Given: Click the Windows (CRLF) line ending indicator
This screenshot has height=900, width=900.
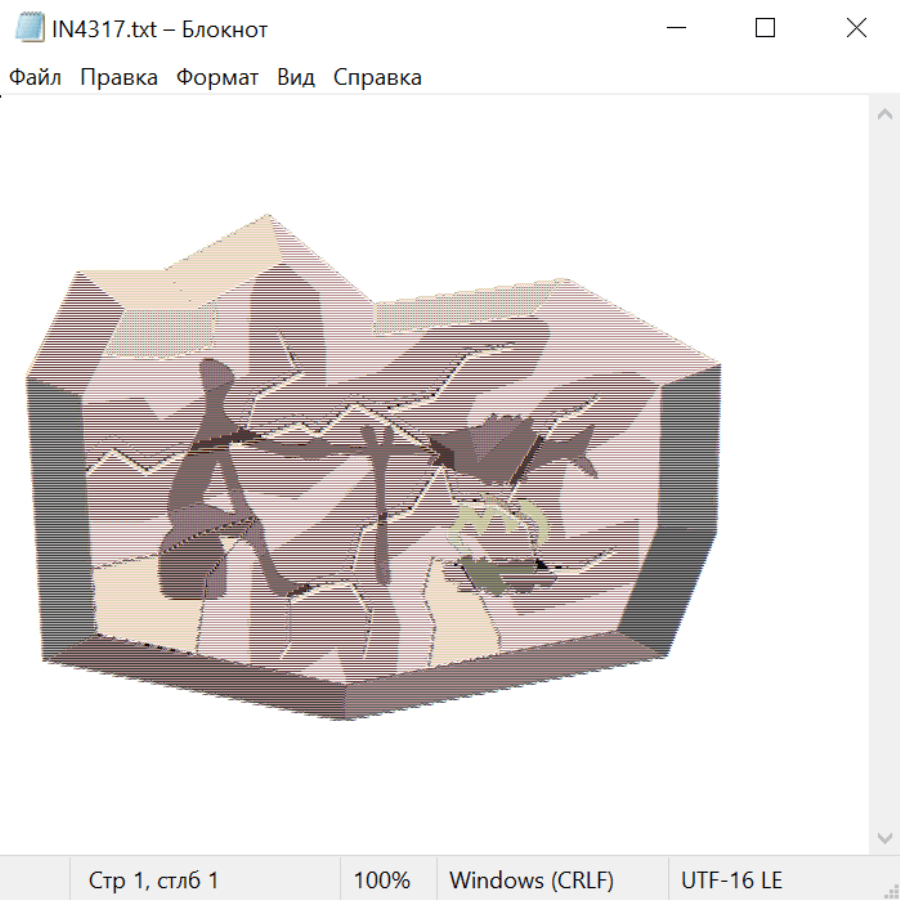Looking at the screenshot, I should point(531,880).
